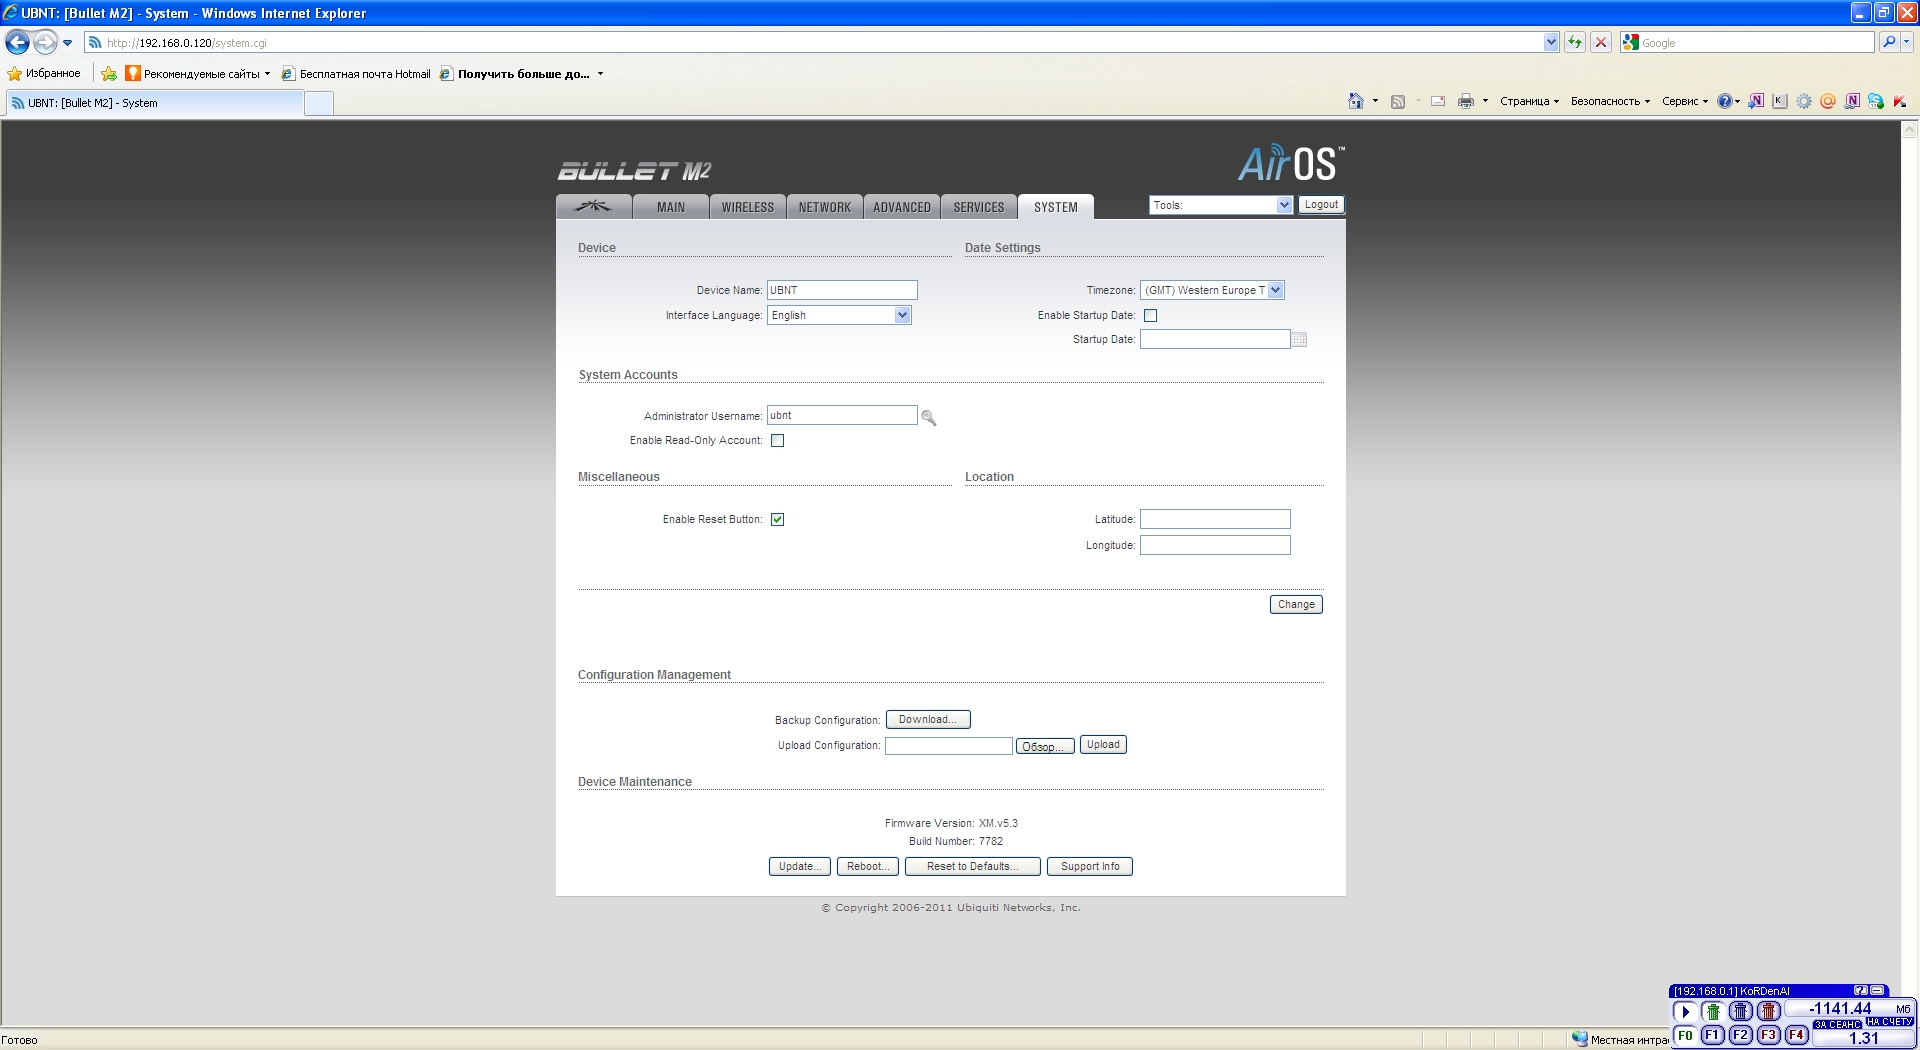The width and height of the screenshot is (1920, 1050).
Task: Go back with the browser Back arrow
Action: tap(17, 42)
